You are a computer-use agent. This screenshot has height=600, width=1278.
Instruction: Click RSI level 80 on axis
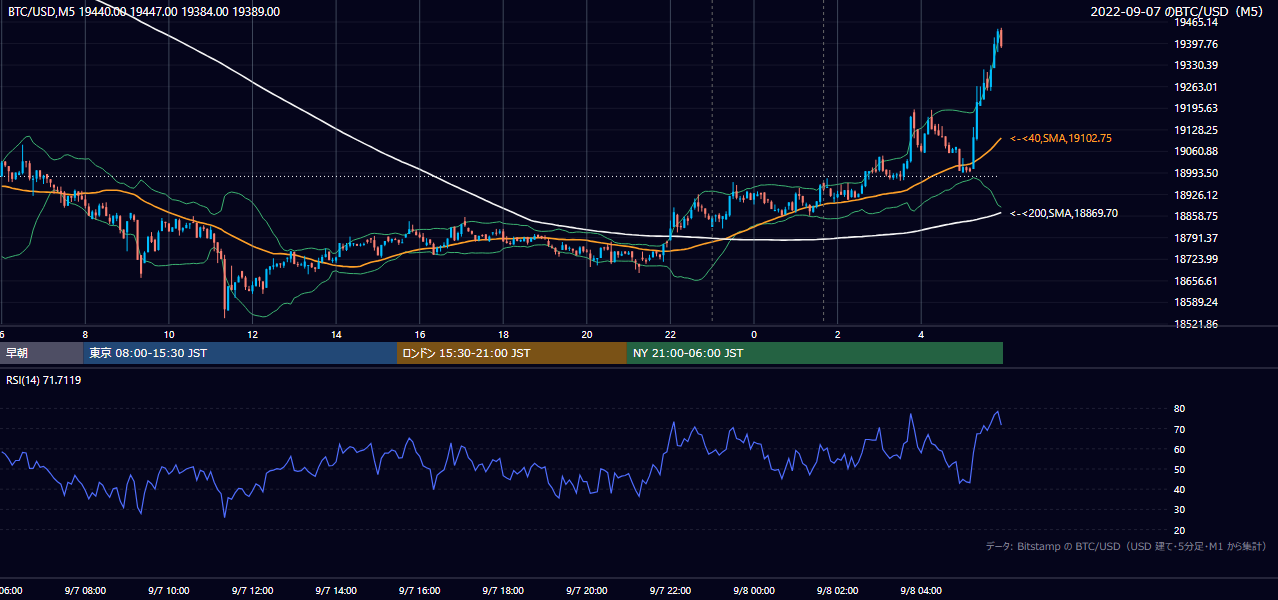click(x=1180, y=409)
